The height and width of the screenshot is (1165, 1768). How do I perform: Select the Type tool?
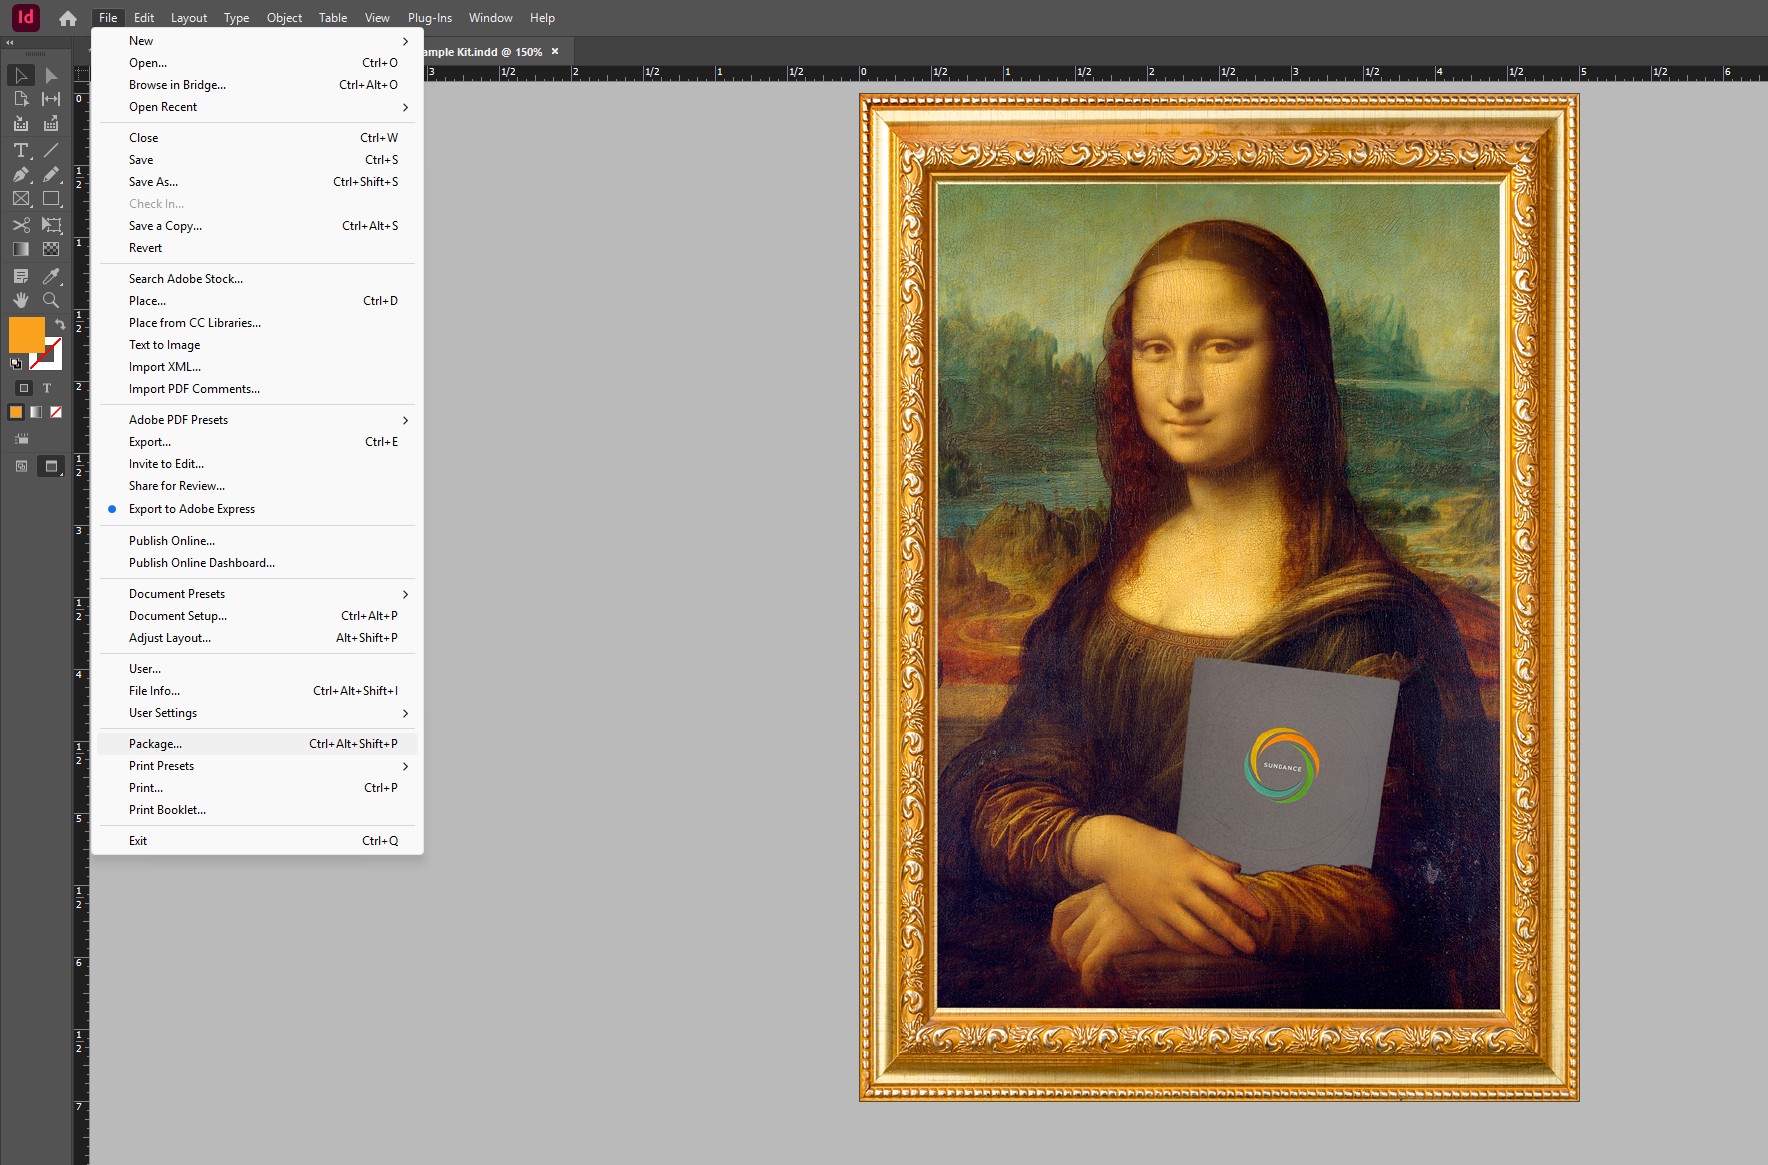[x=21, y=150]
